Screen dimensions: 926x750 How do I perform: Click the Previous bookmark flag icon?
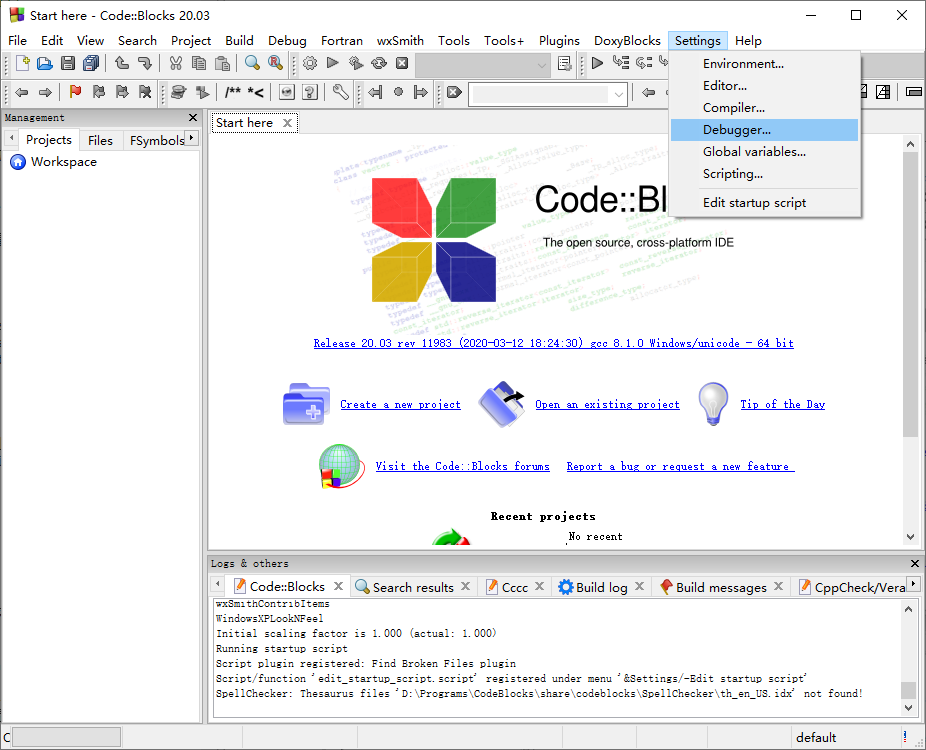pyautogui.click(x=99, y=92)
